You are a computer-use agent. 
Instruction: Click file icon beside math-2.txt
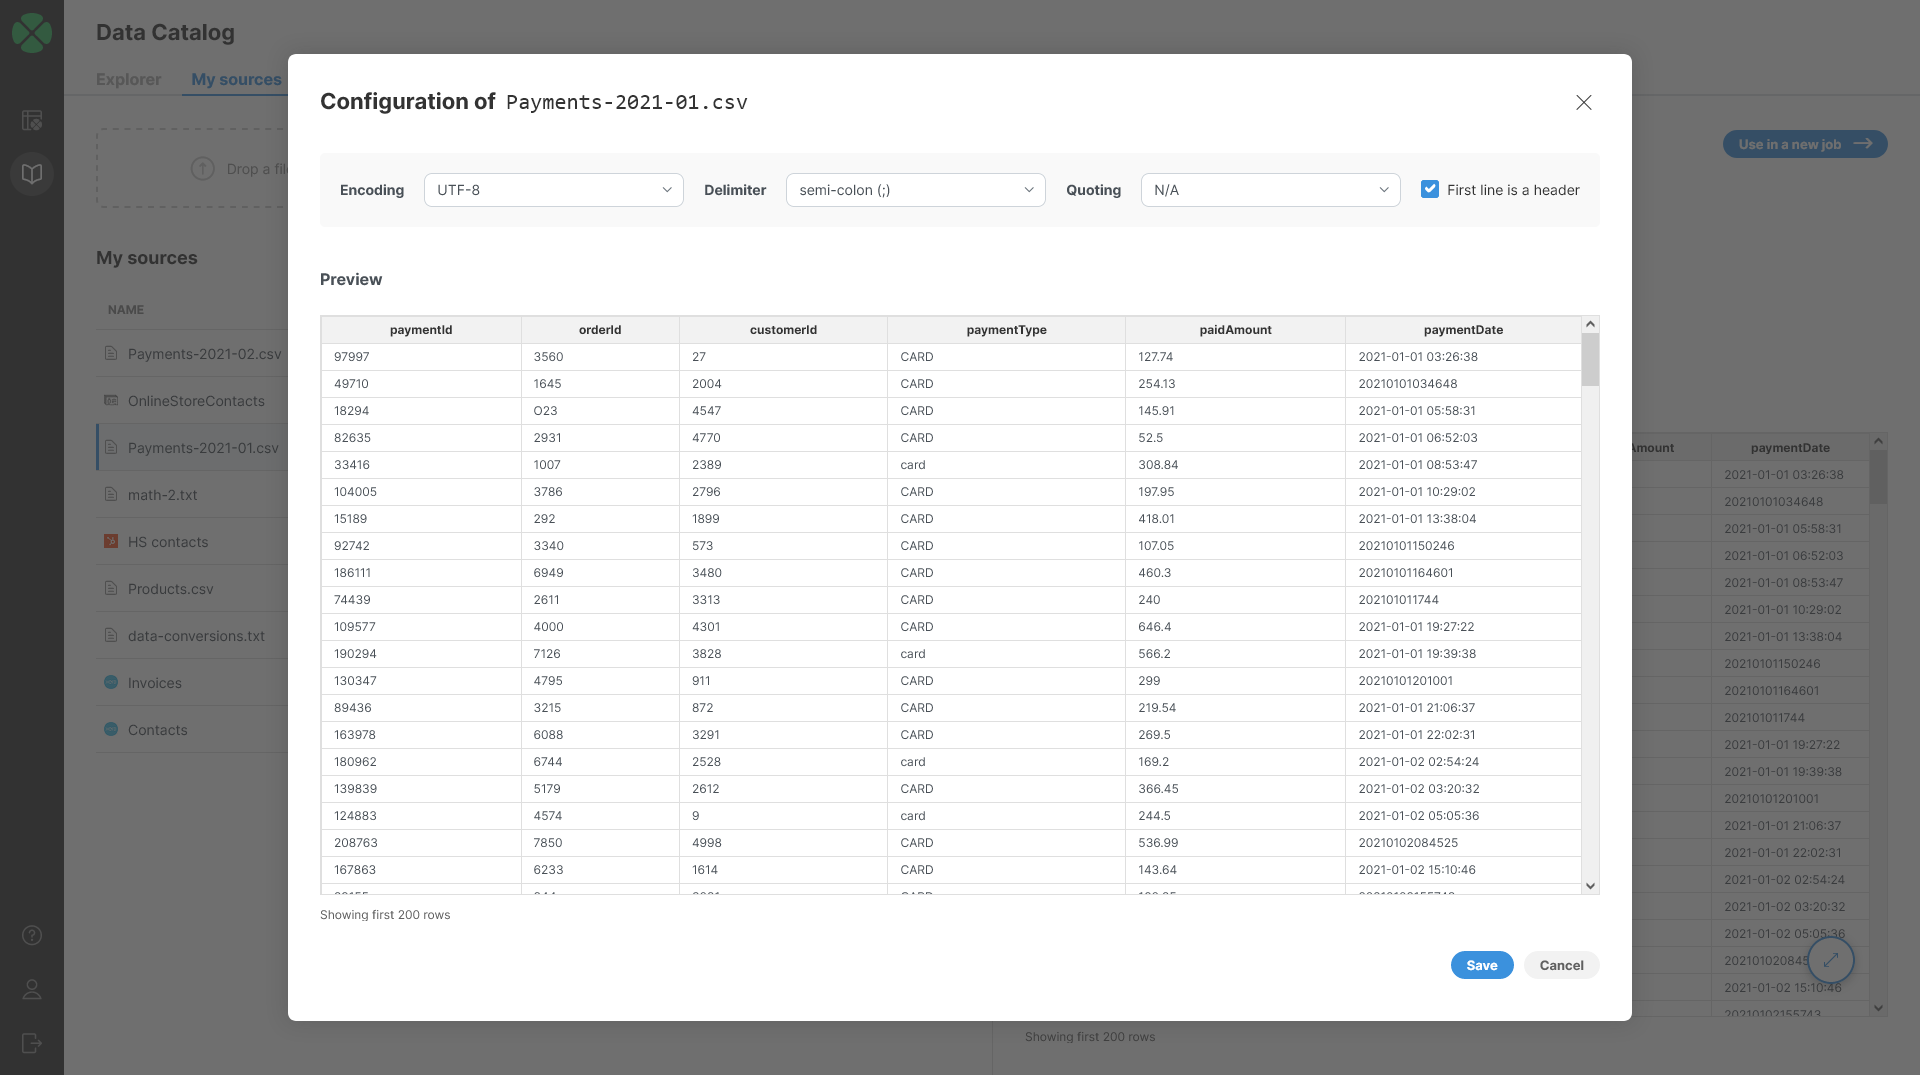(x=111, y=494)
